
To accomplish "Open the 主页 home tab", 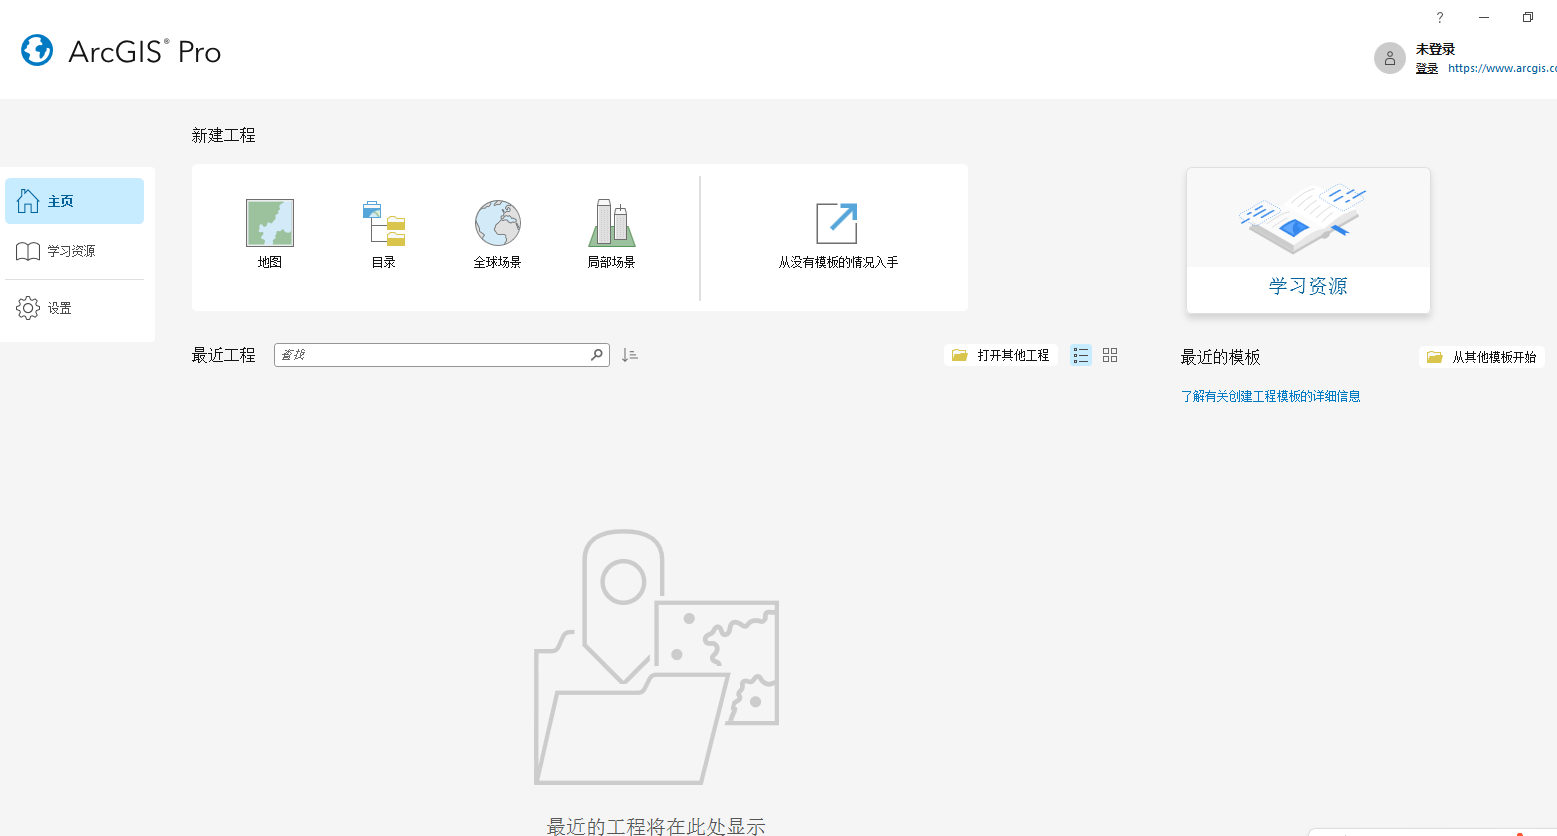I will pos(75,201).
